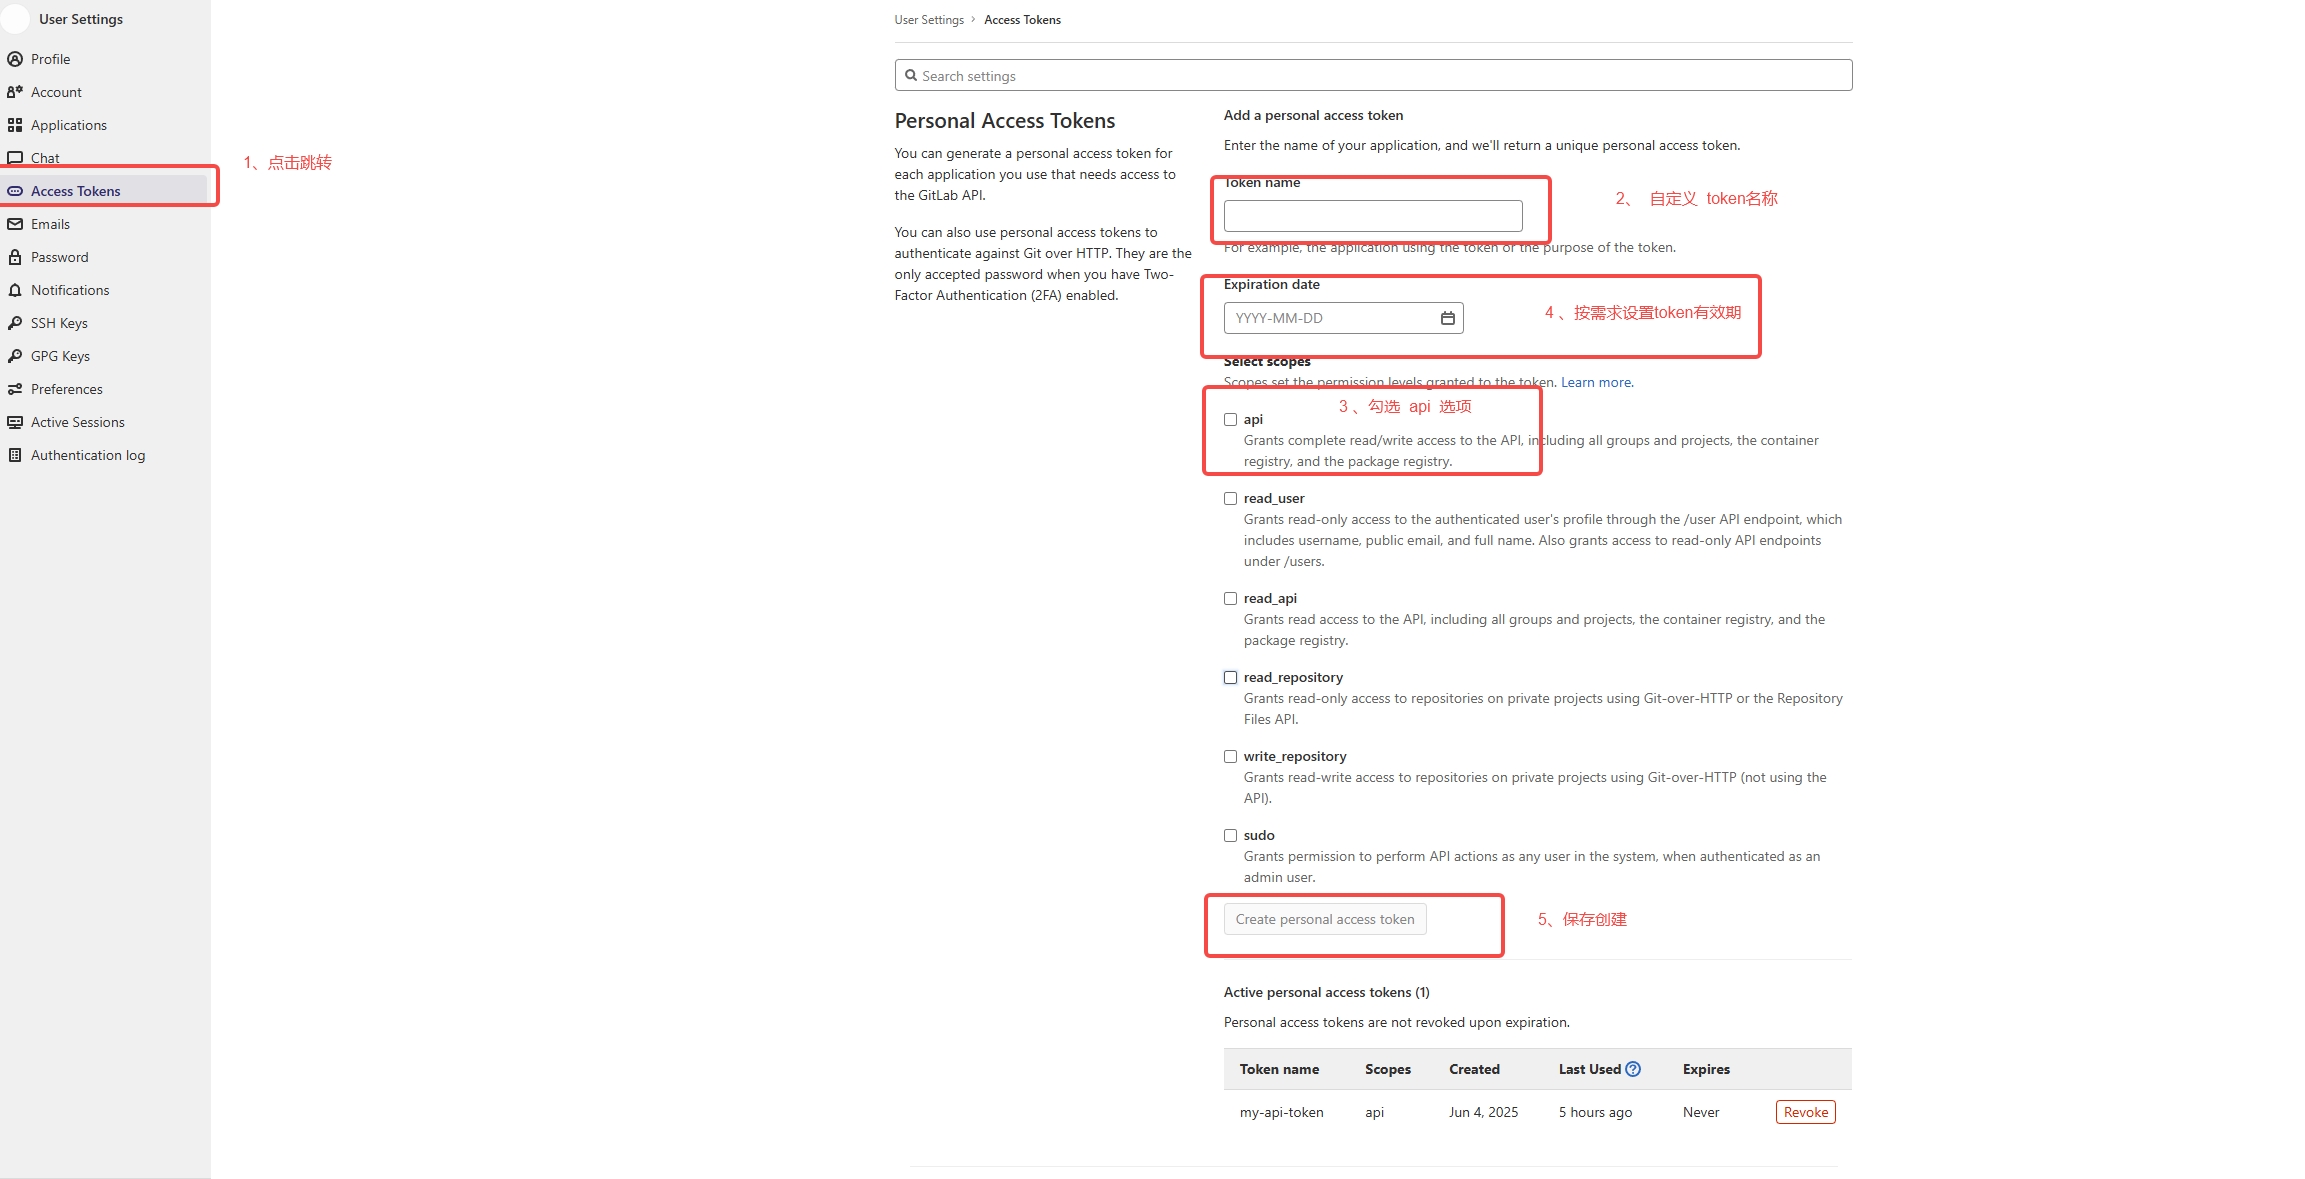Open GPG Keys settings
Screen dimensions: 2305x1179
(60, 356)
